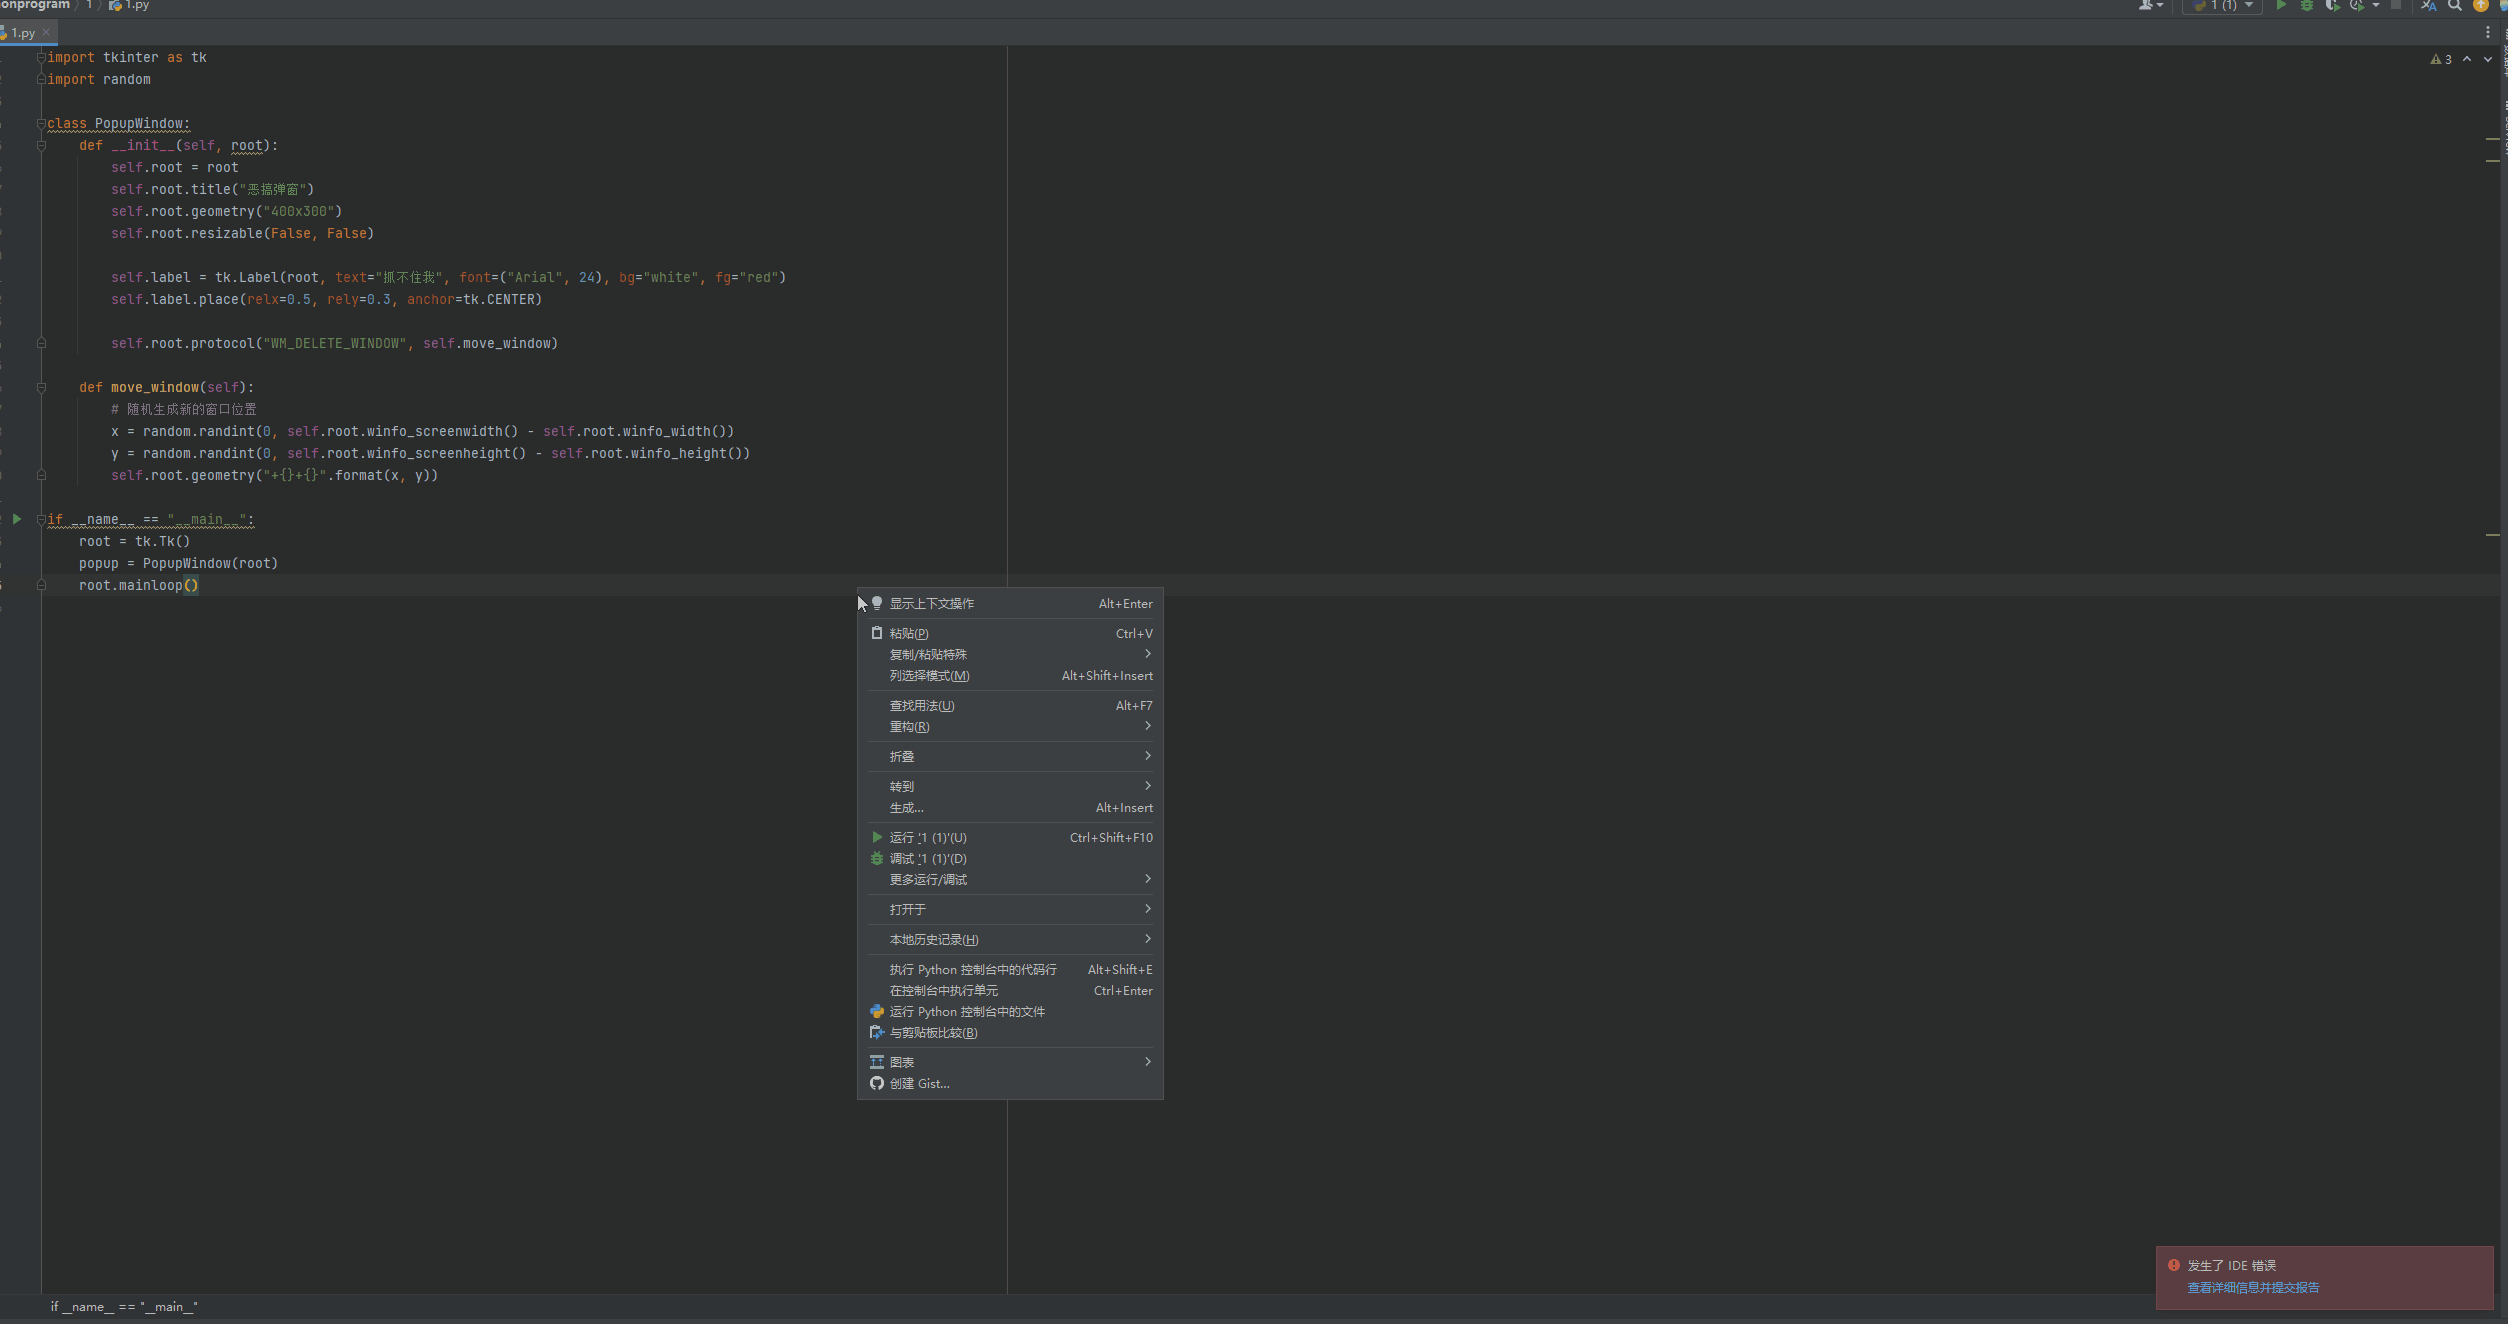This screenshot has height=1324, width=2508.
Task: Select 调试 '1 (1)'(D) in context menu
Action: pyautogui.click(x=1010, y=859)
